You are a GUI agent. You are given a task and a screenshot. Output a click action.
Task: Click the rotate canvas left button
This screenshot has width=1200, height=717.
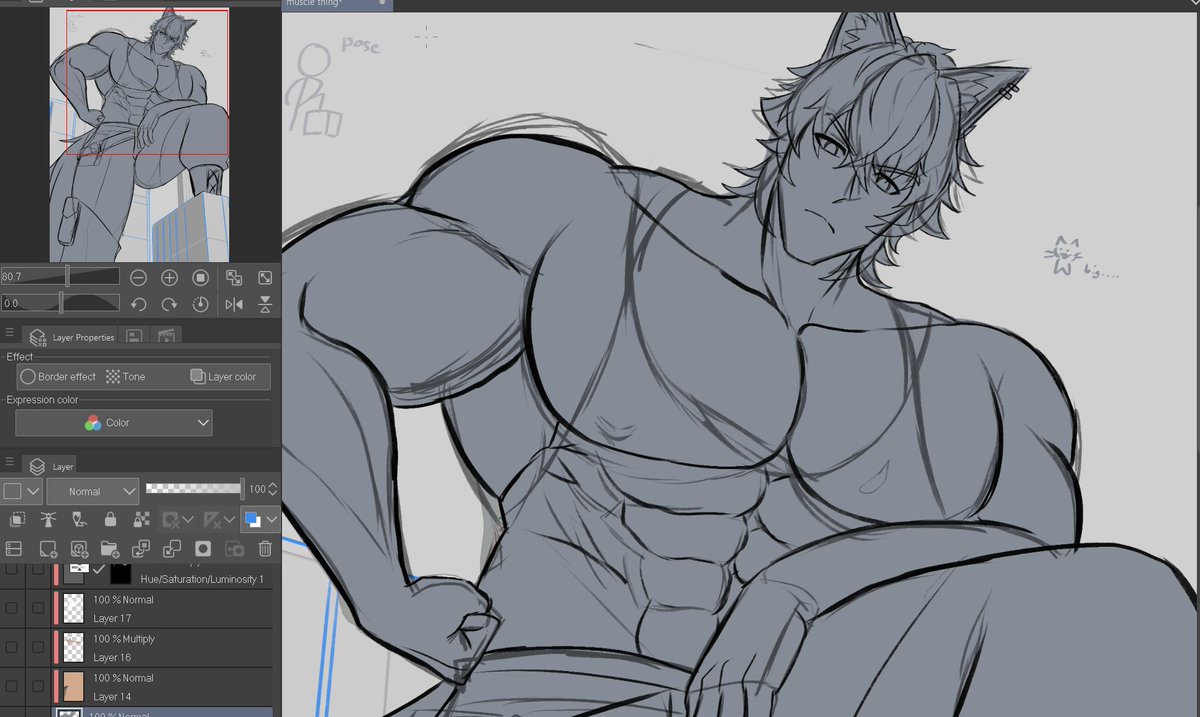tap(140, 304)
